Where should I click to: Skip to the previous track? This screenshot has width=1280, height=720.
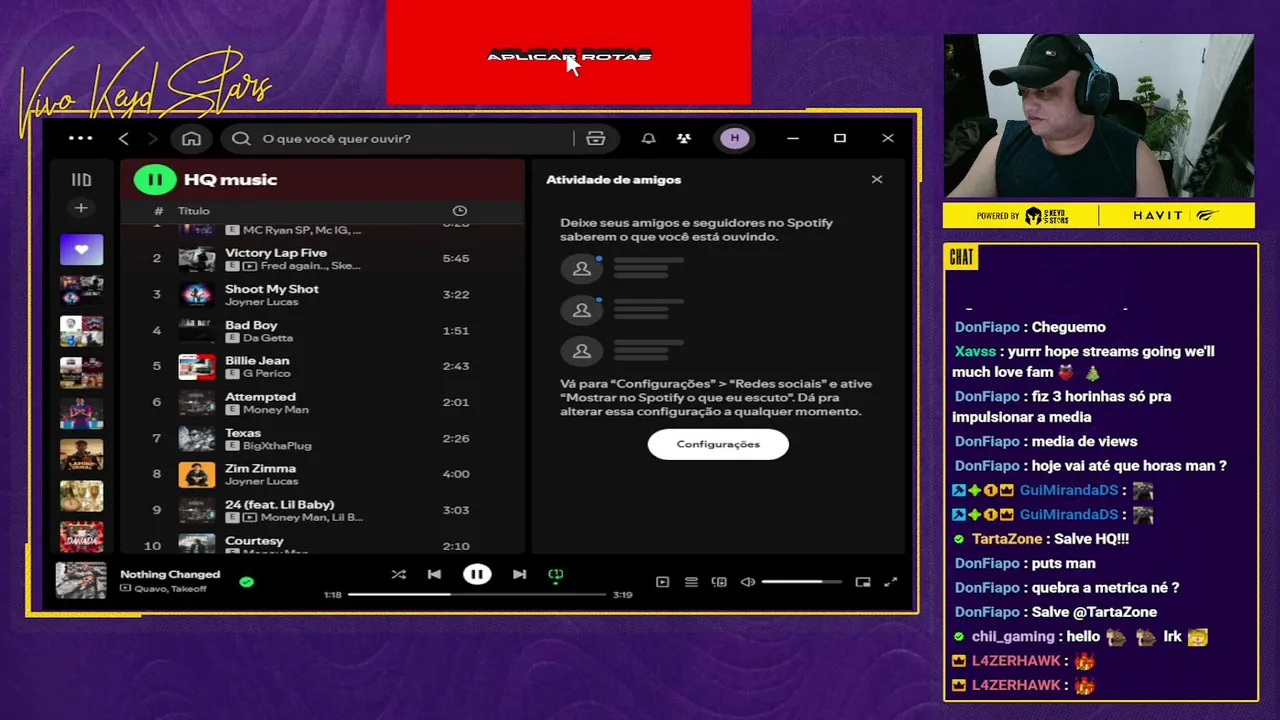(434, 574)
